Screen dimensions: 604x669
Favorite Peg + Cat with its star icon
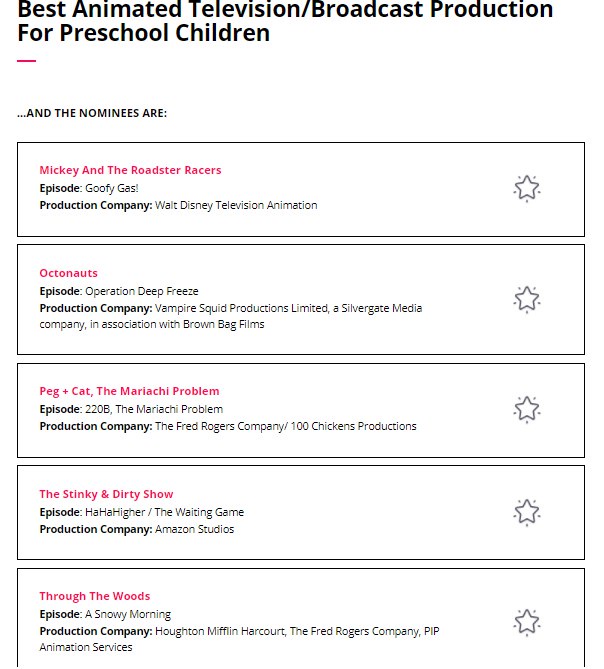(527, 409)
